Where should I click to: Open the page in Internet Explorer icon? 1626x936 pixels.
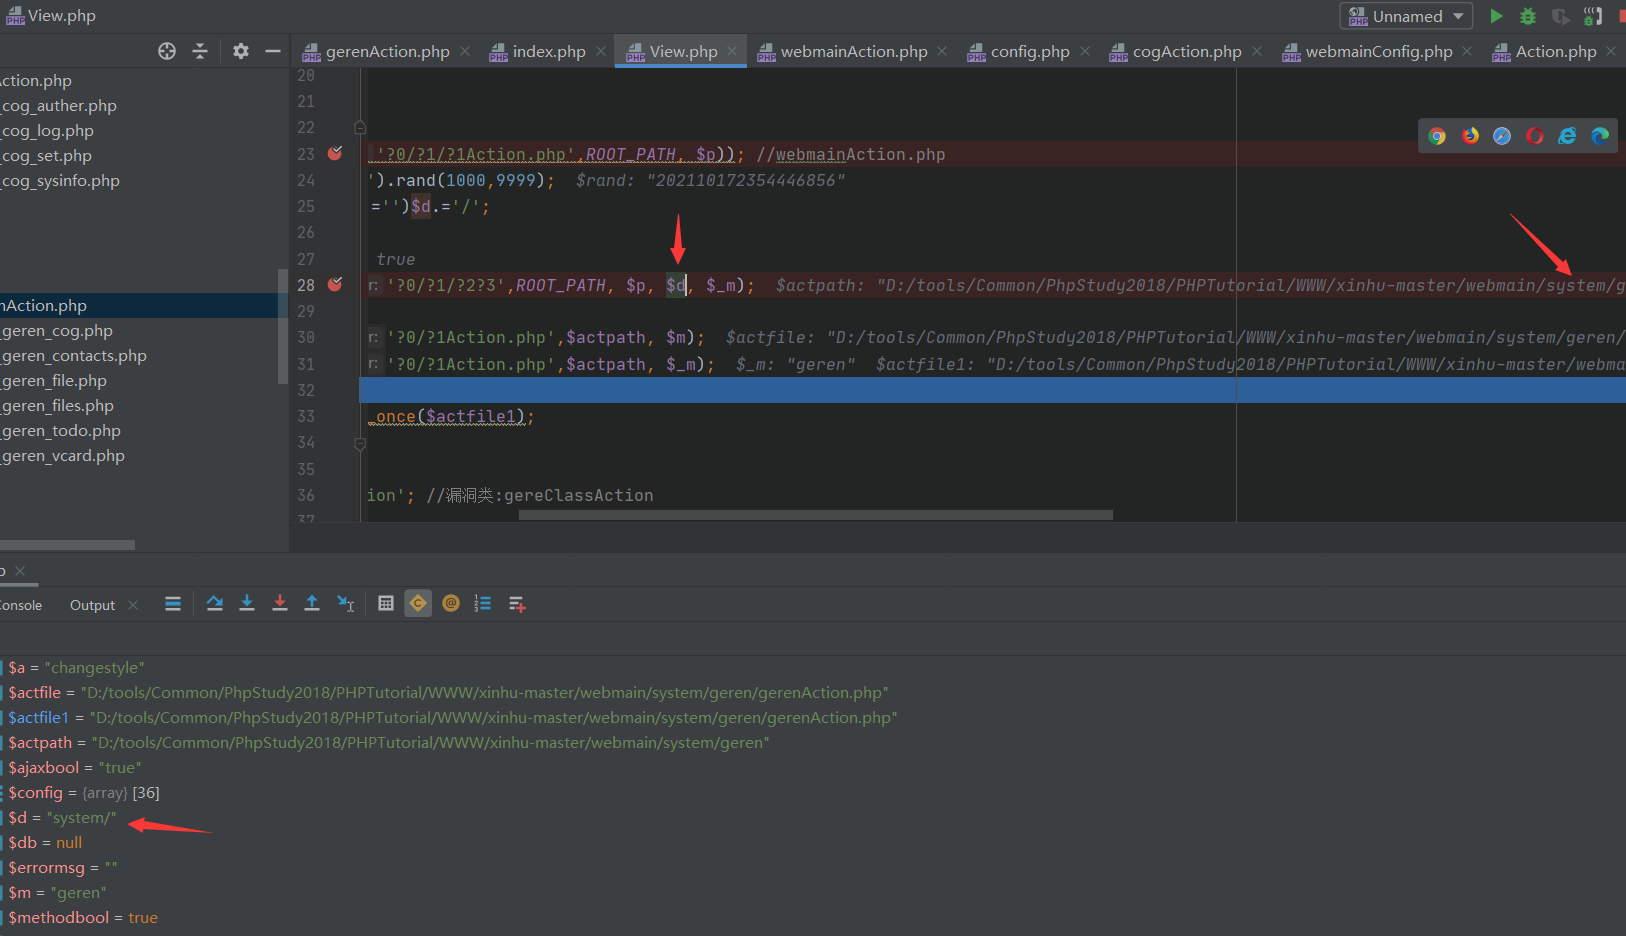(1567, 136)
